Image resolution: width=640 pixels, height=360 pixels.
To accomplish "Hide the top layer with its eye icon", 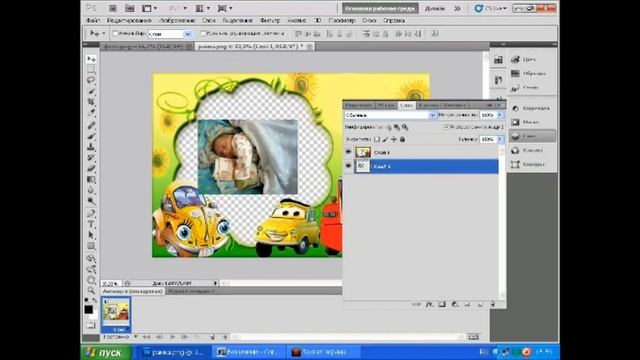I will pos(348,152).
